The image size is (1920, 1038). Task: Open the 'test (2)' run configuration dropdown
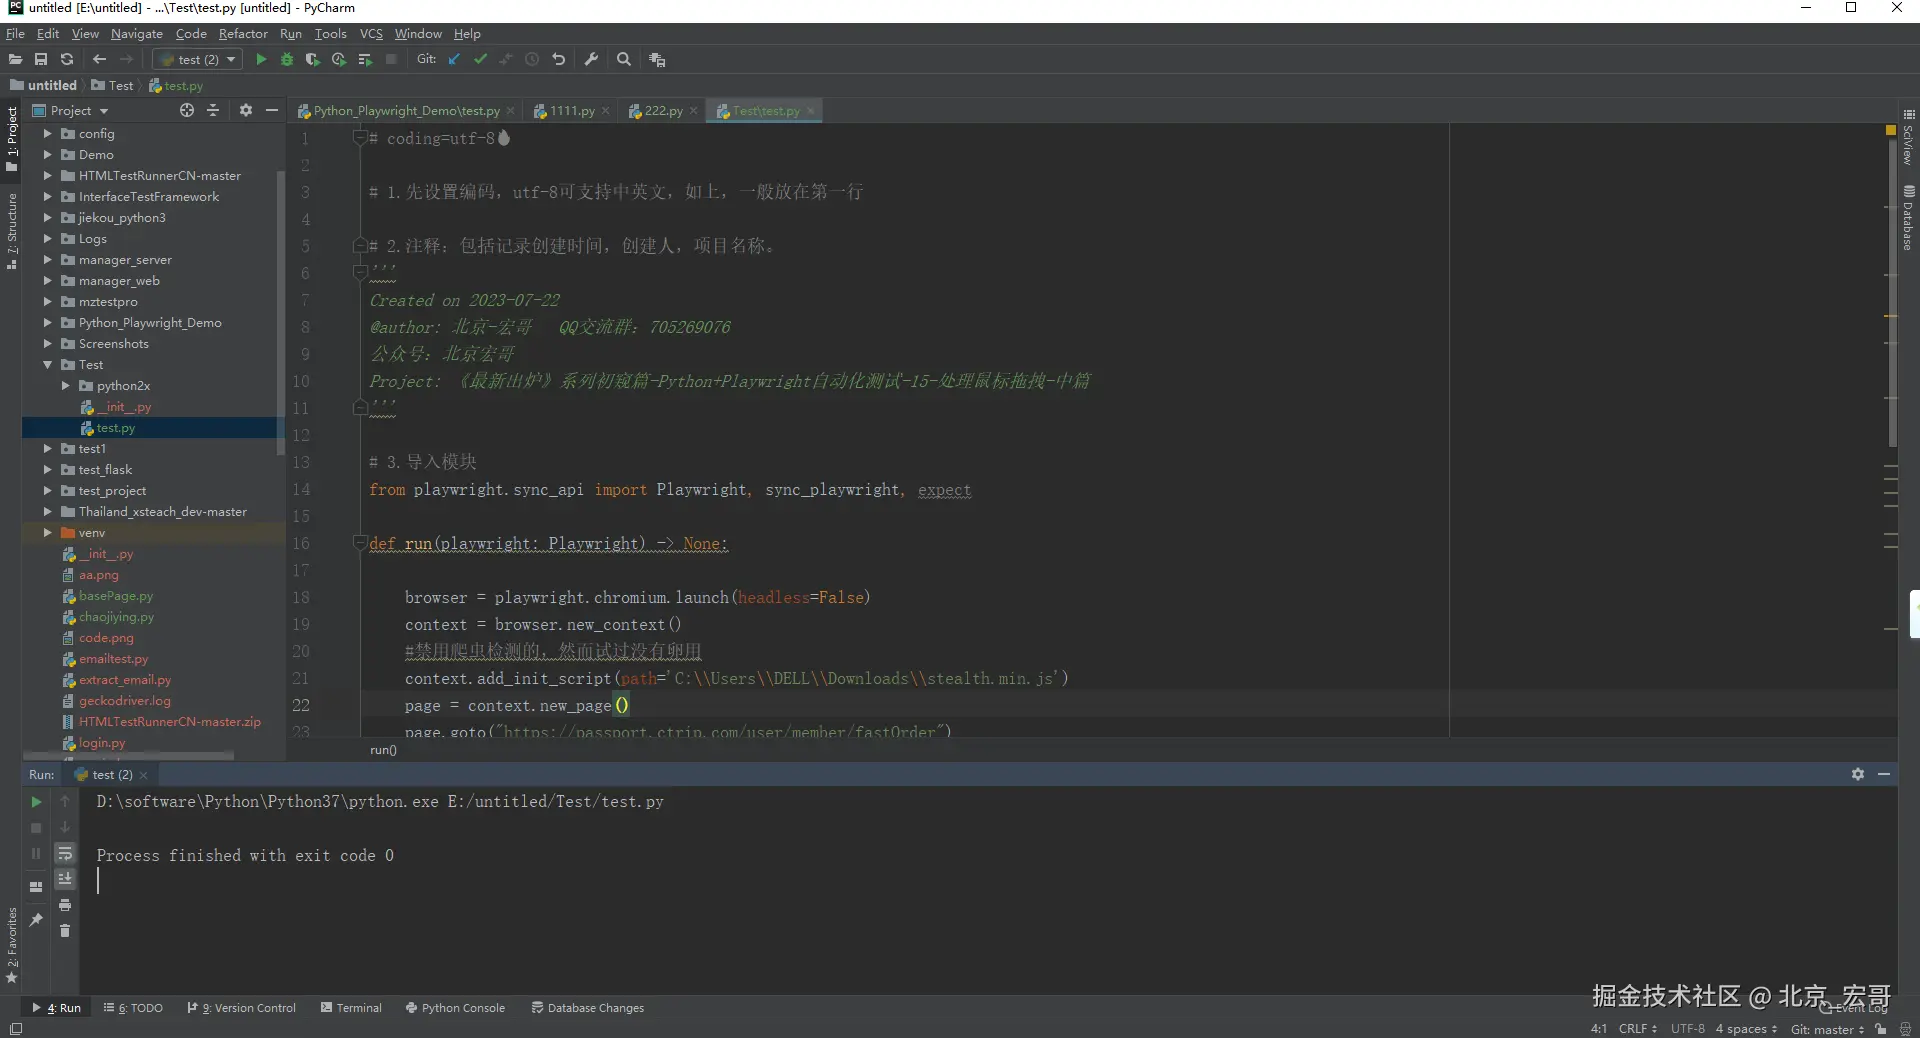click(x=198, y=60)
